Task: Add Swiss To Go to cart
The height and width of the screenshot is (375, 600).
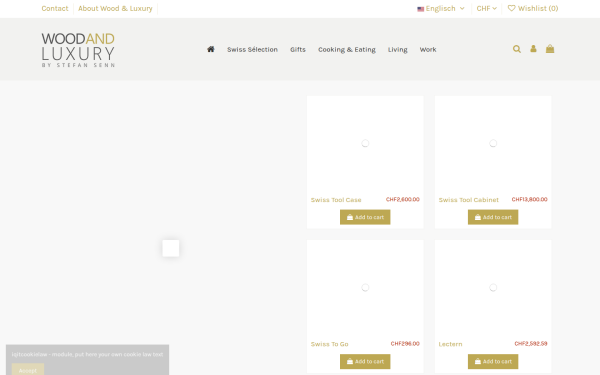Action: coord(365,361)
